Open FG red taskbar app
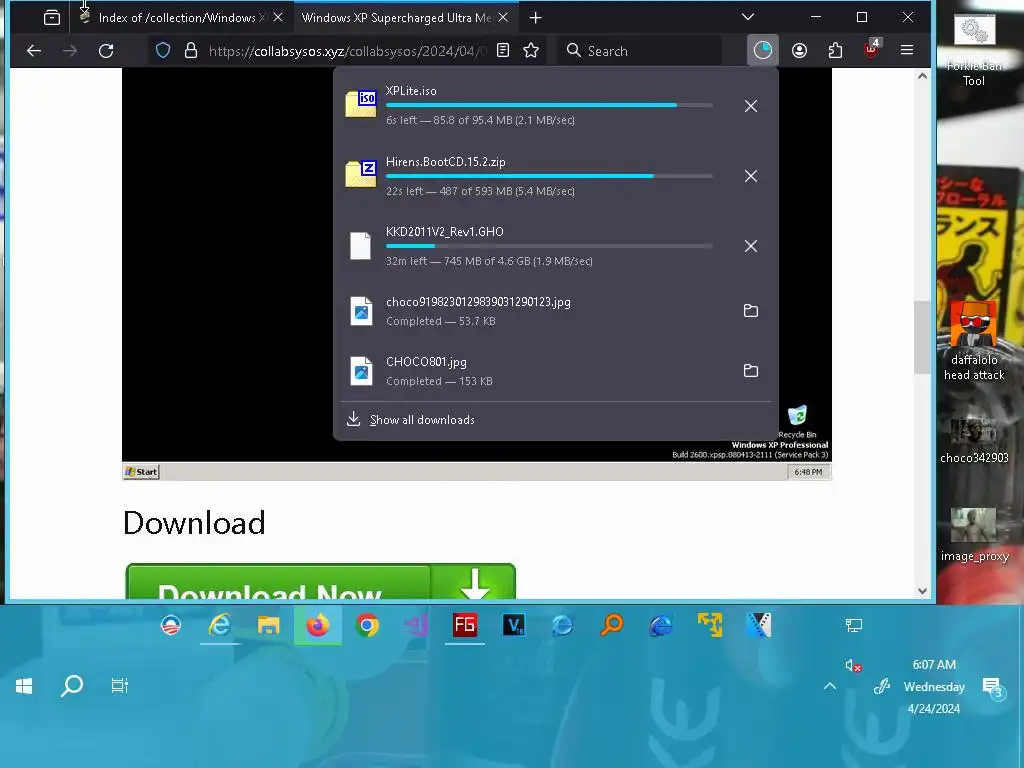Image resolution: width=1024 pixels, height=768 pixels. (x=465, y=626)
